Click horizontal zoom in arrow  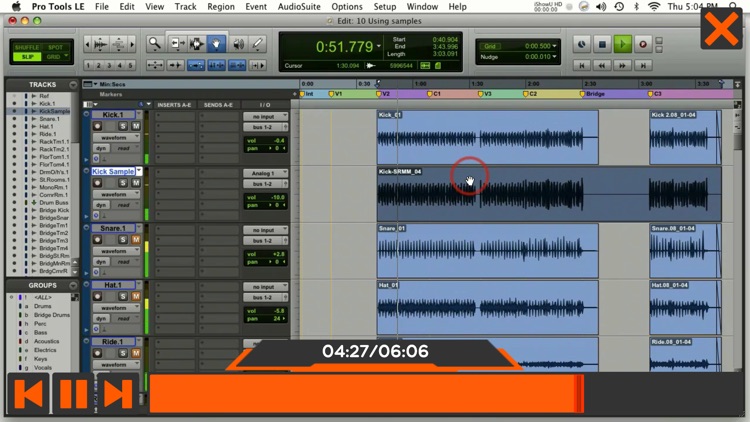pos(132,44)
